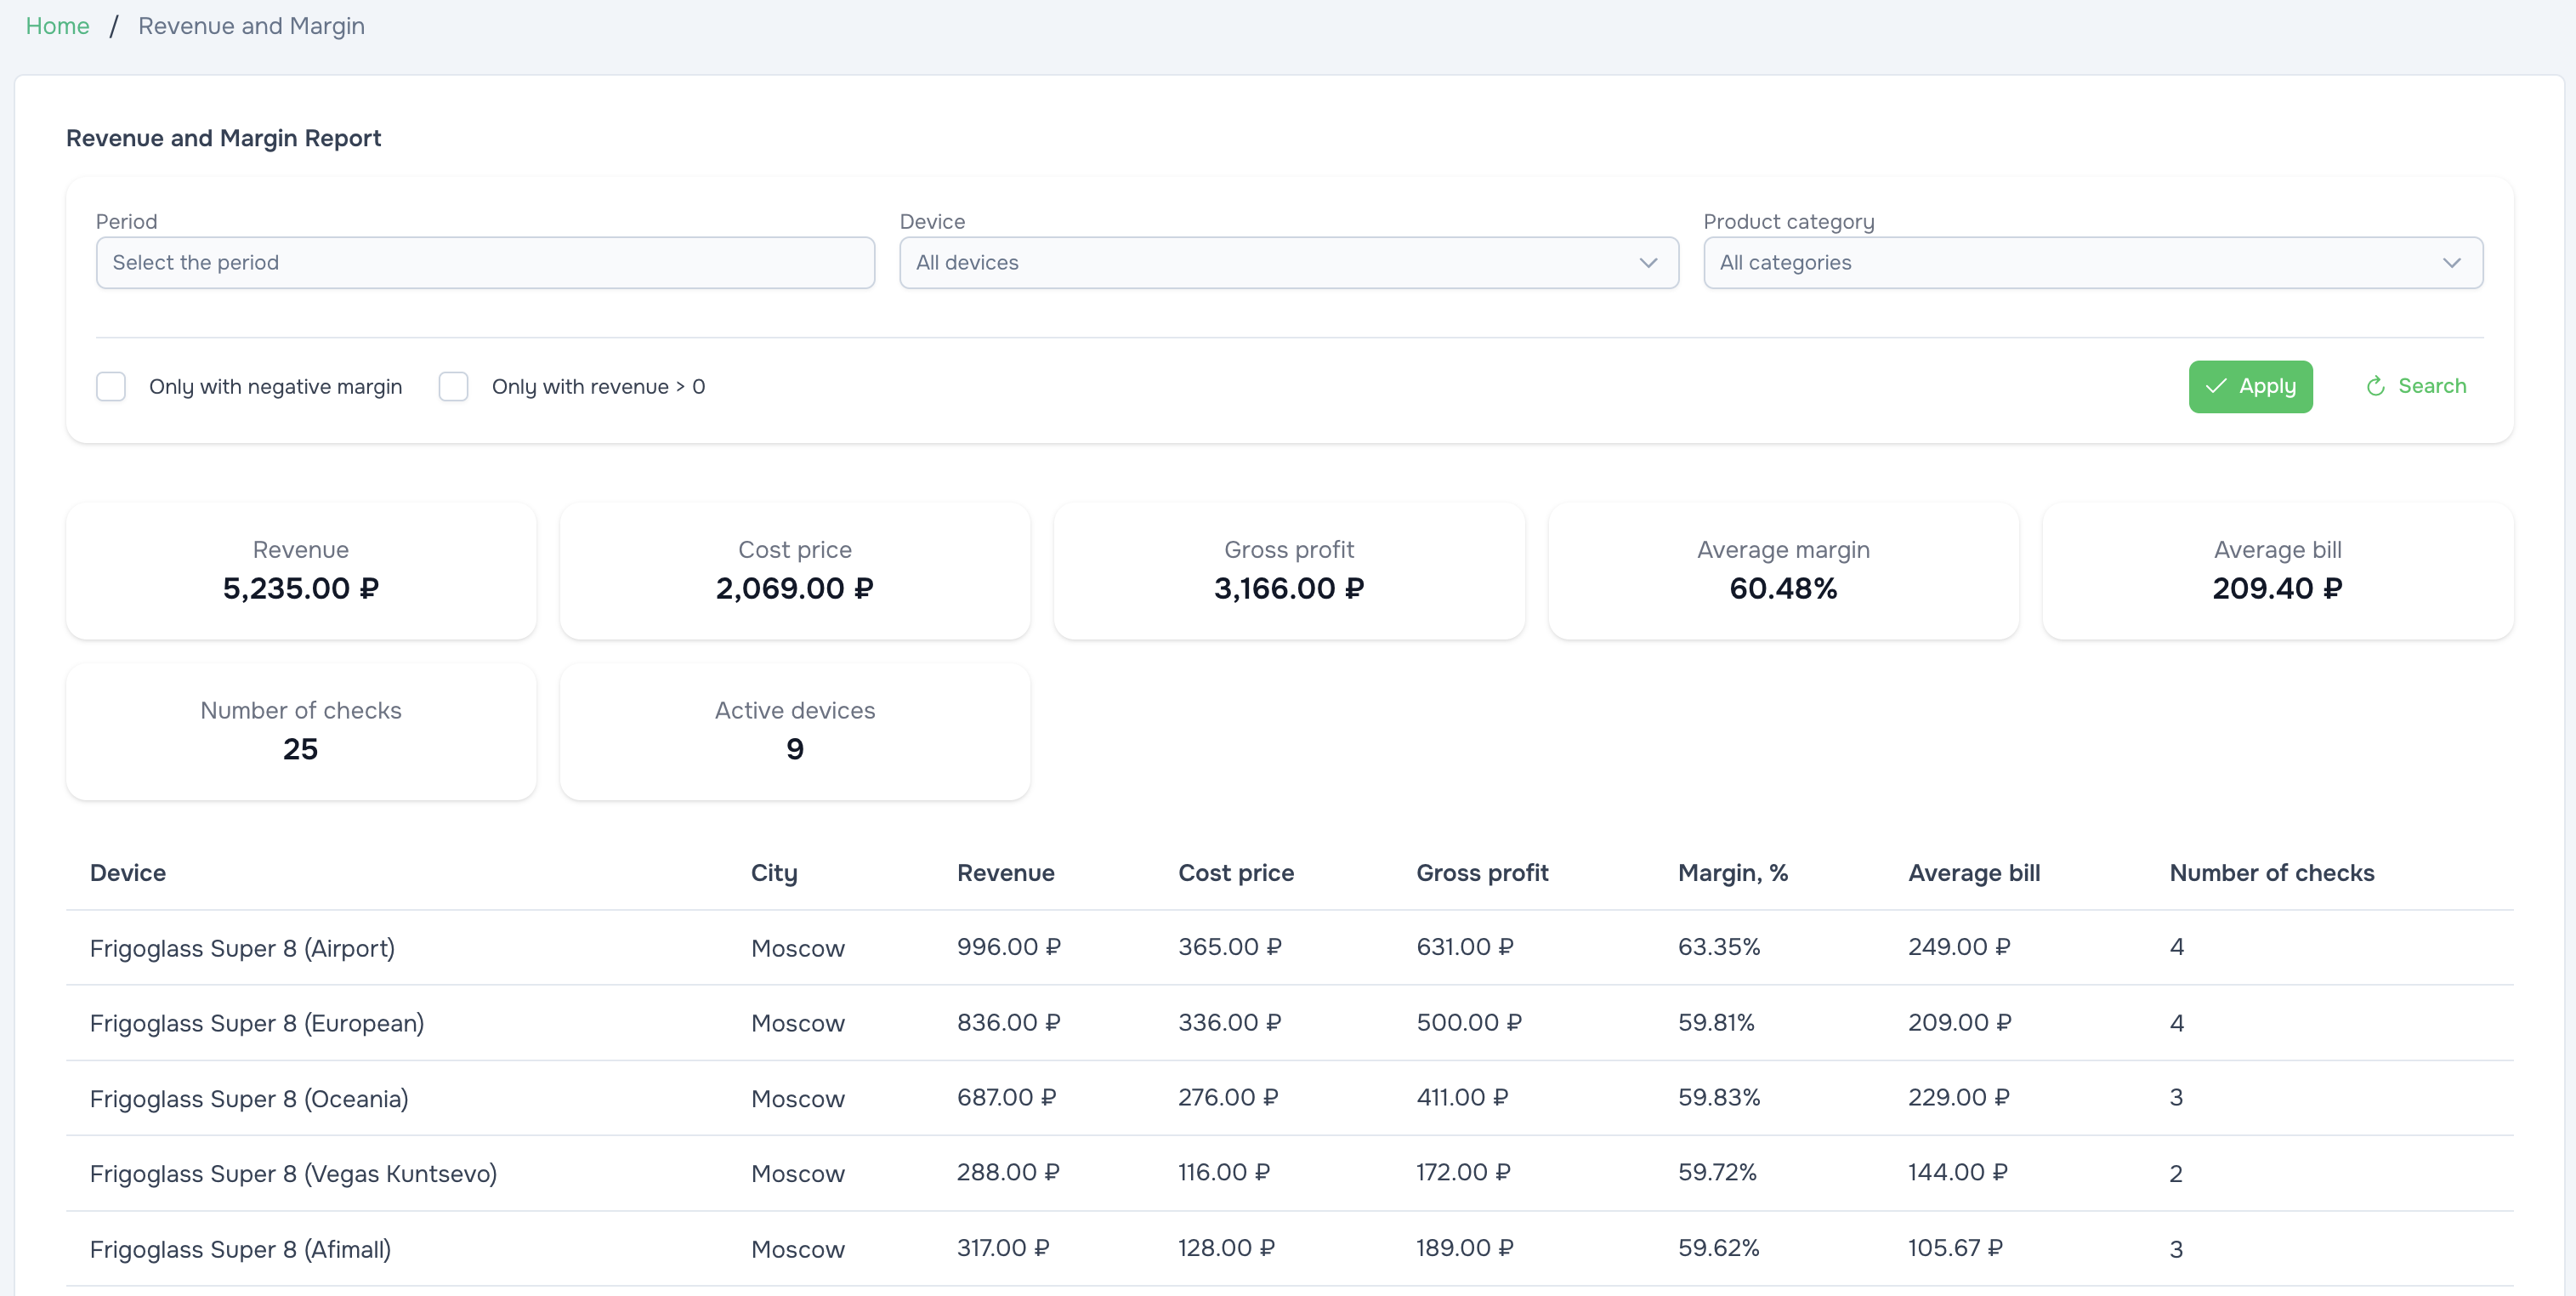Click the Margin, % column header

(x=1732, y=873)
